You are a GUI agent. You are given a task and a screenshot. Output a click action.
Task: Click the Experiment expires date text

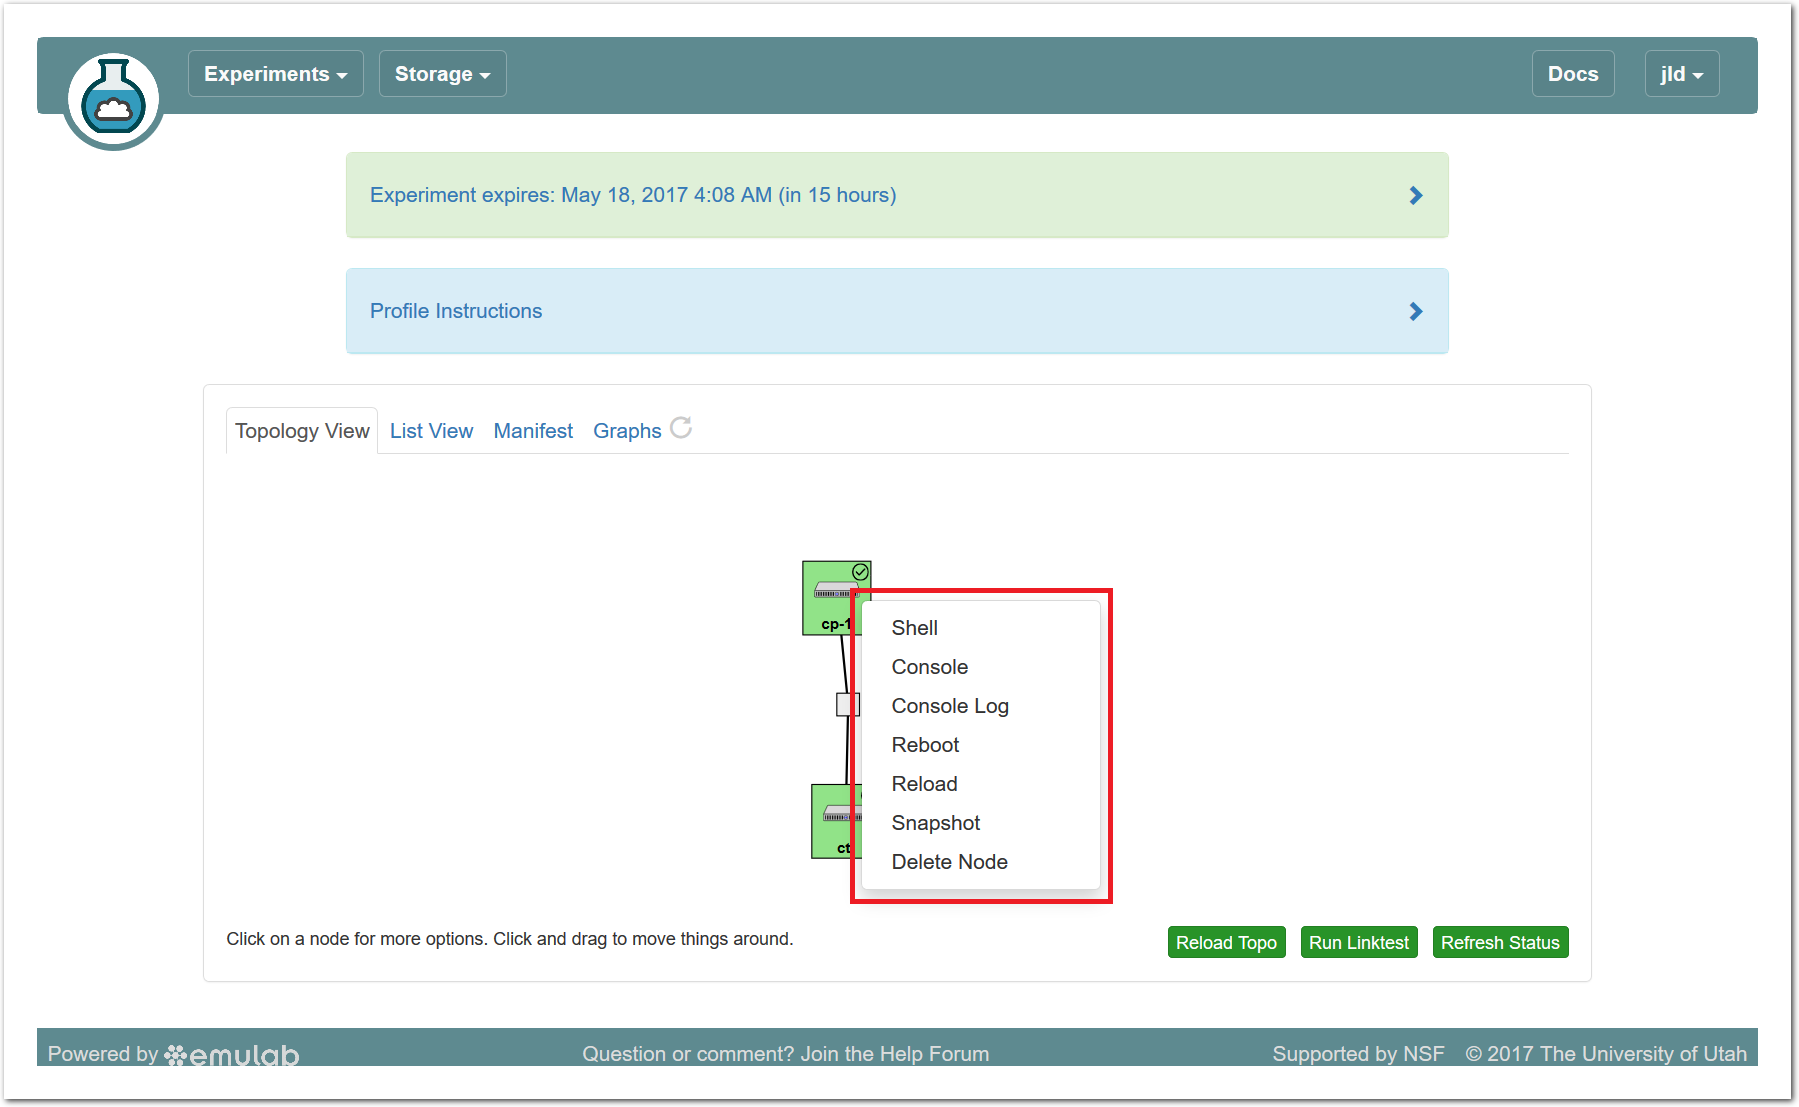633,195
